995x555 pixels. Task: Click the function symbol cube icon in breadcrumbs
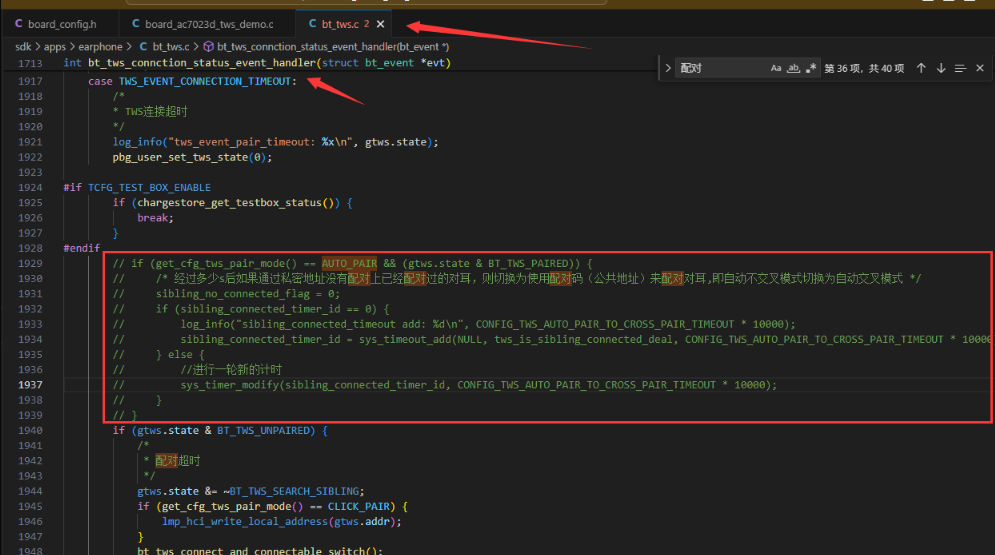pos(208,46)
